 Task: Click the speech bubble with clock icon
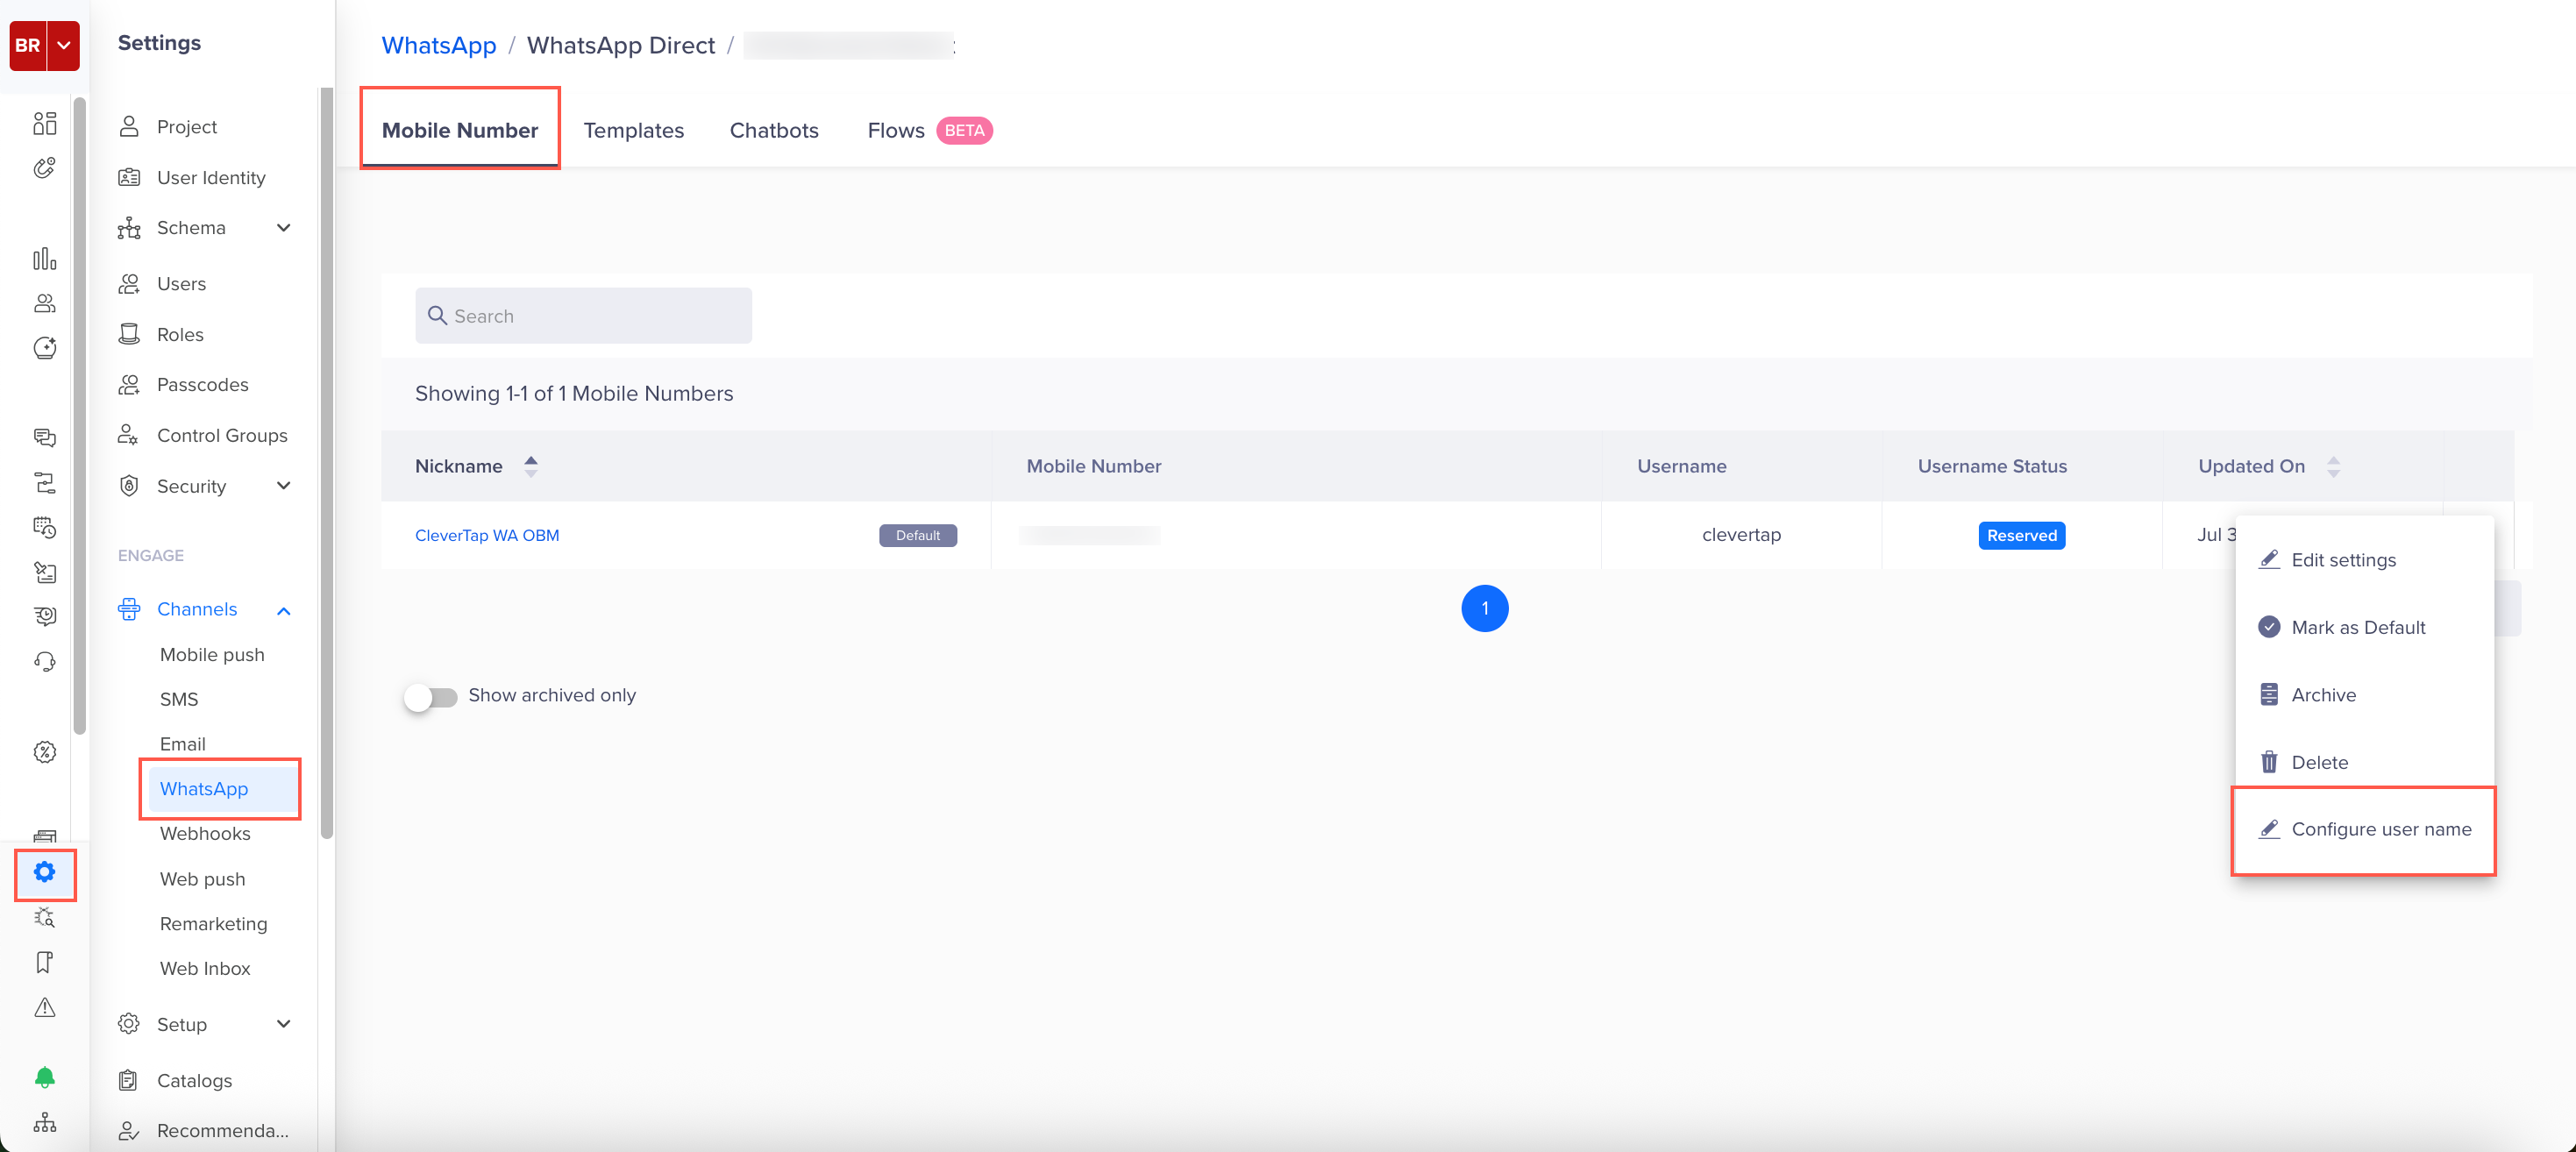45,616
